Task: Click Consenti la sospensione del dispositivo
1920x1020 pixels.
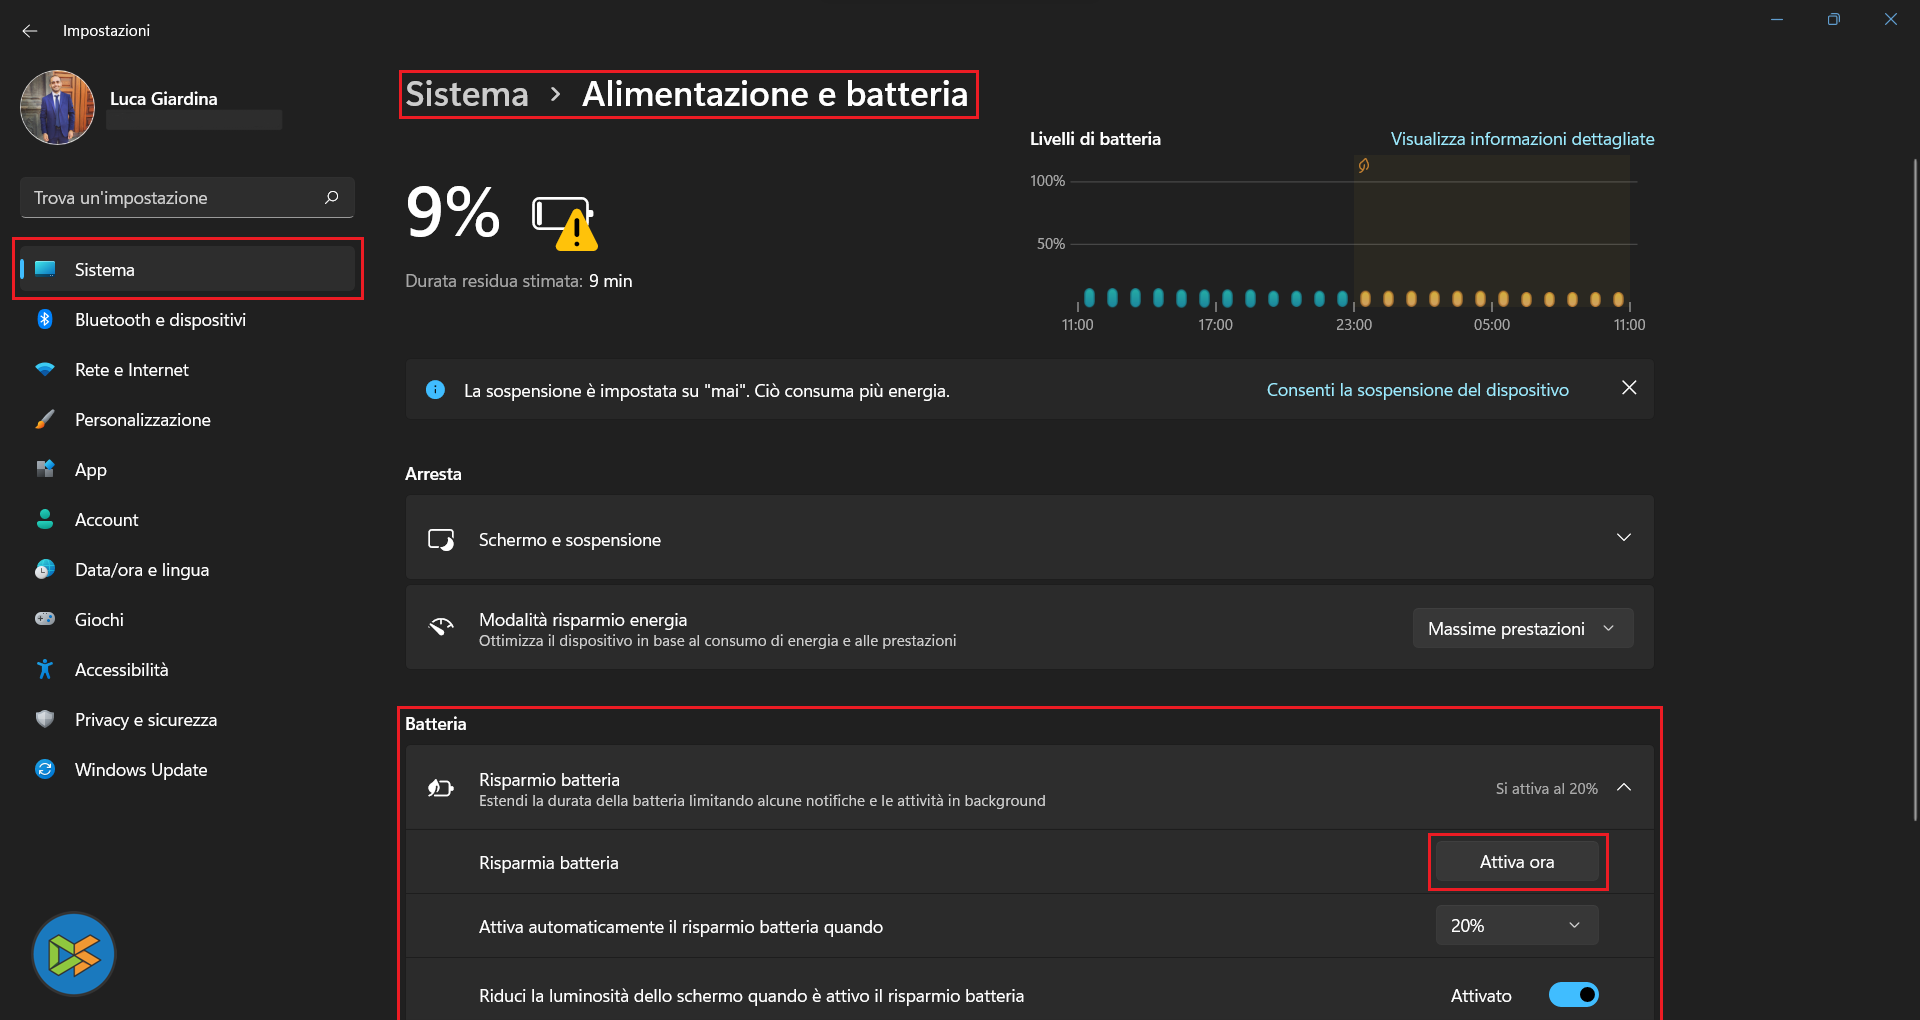Action: [1417, 390]
